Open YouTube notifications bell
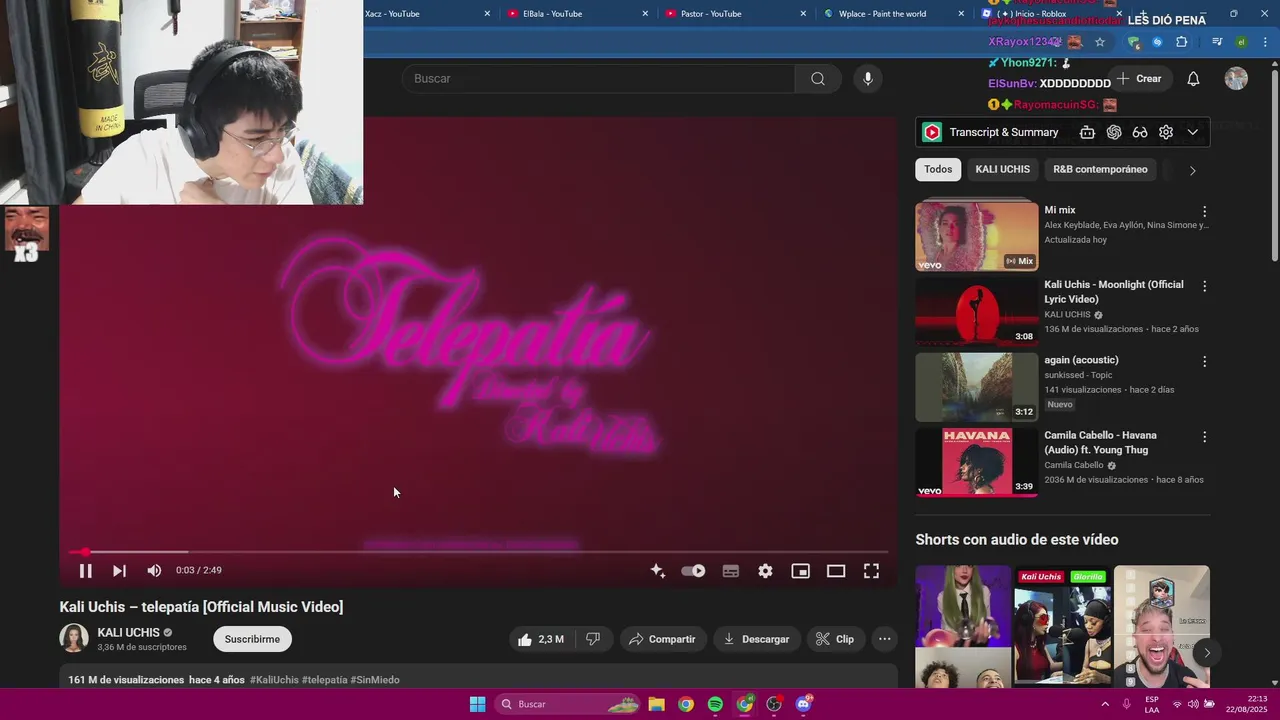The width and height of the screenshot is (1280, 720). [1193, 79]
